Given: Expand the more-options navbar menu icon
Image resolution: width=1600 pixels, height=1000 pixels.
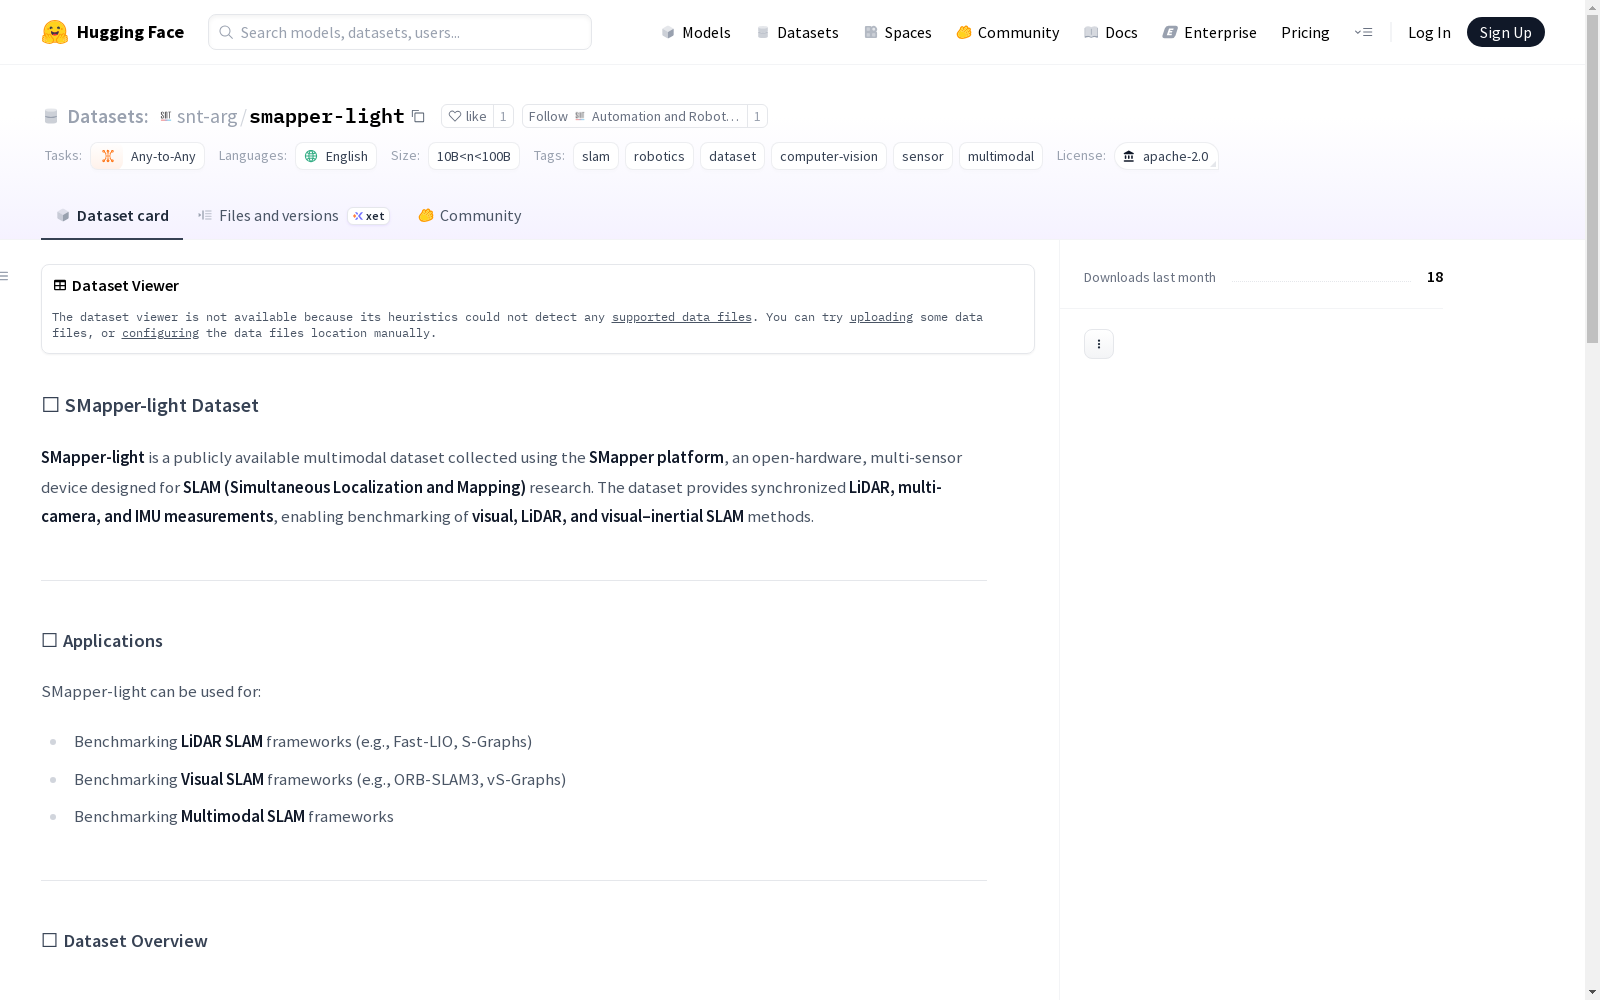Looking at the screenshot, I should tap(1363, 32).
